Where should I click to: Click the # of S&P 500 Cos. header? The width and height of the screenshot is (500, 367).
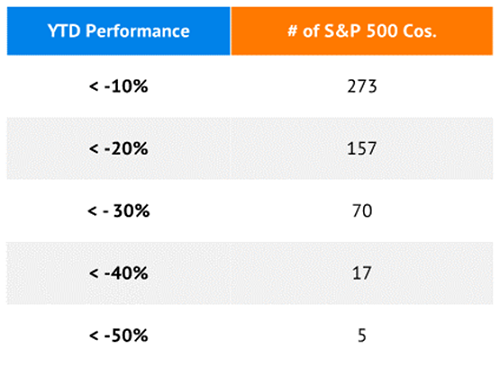point(362,31)
